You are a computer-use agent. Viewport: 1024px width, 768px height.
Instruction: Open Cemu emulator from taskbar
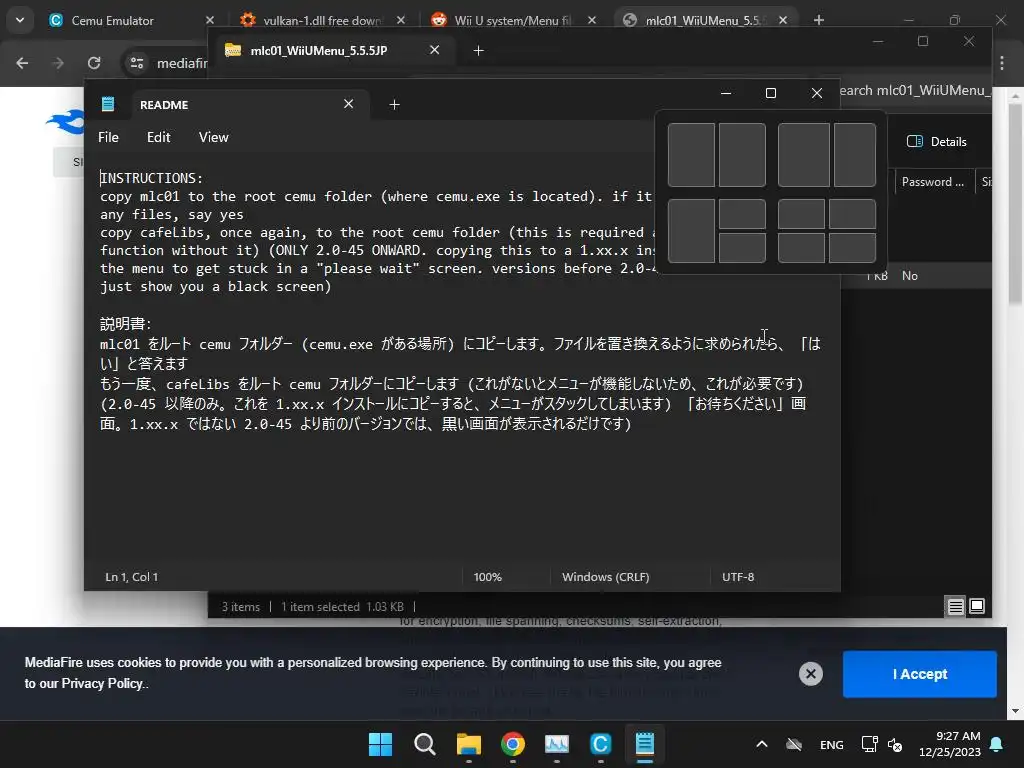(600, 744)
